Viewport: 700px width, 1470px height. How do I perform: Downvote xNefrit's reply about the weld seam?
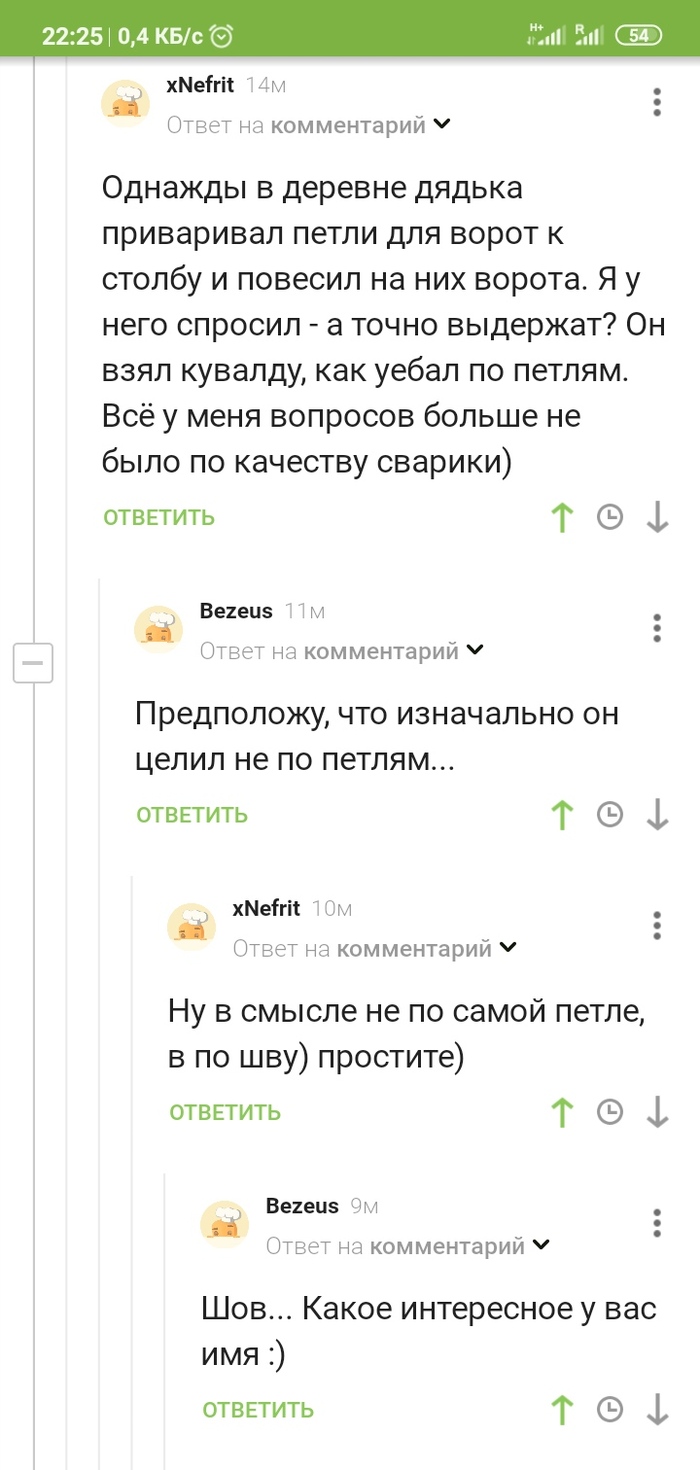tap(657, 1111)
